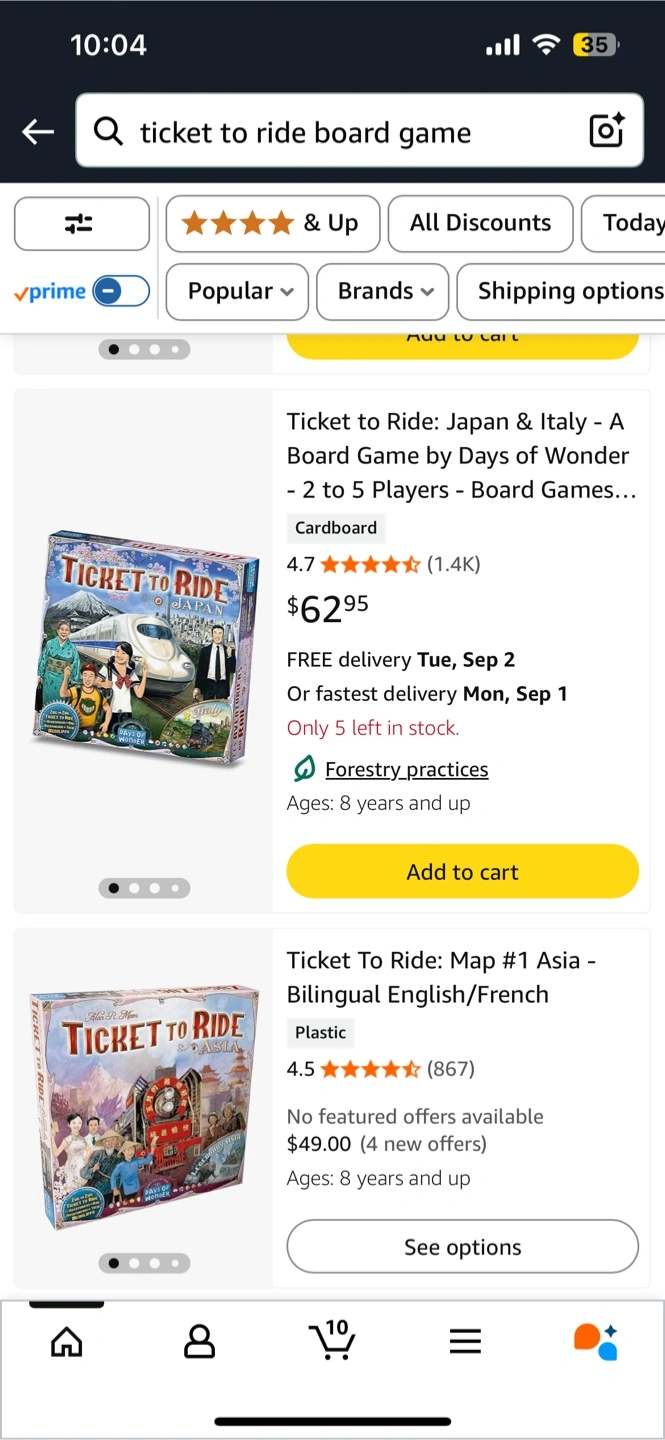The width and height of the screenshot is (665, 1440).
Task: Tap the filter sliders icon
Action: (x=81, y=223)
